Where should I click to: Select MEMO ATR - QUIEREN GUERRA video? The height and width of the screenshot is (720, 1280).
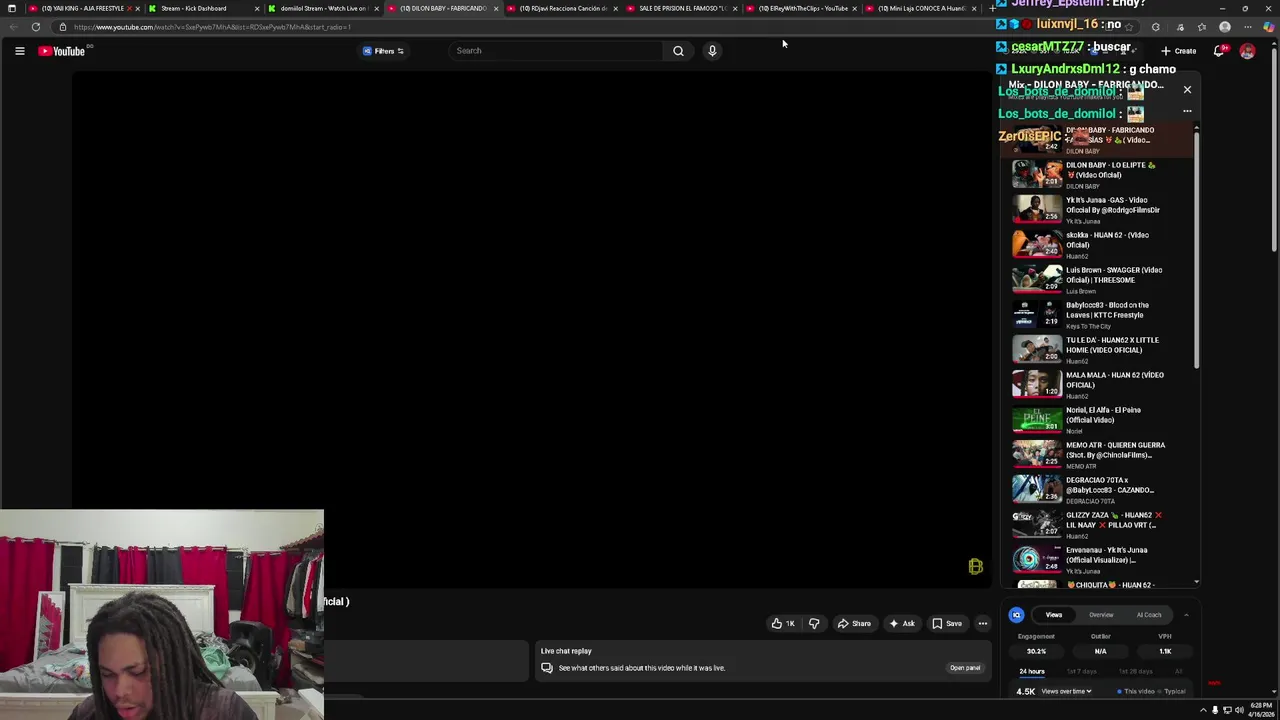point(1098,455)
